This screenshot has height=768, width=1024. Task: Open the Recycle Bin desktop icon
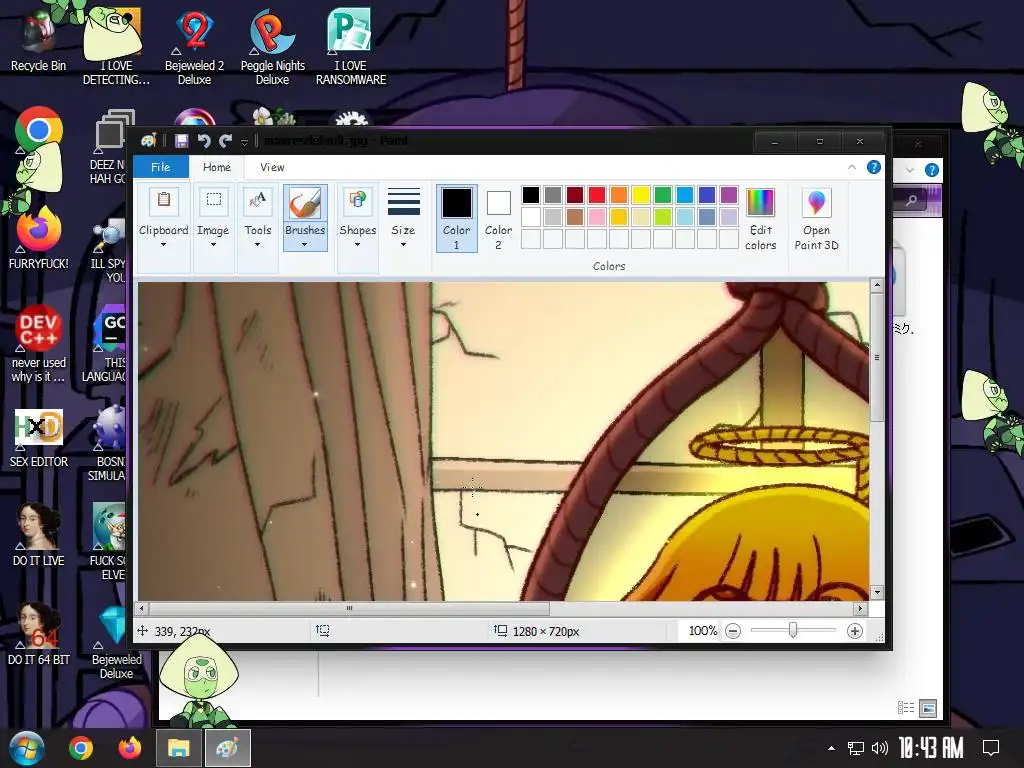[x=39, y=39]
